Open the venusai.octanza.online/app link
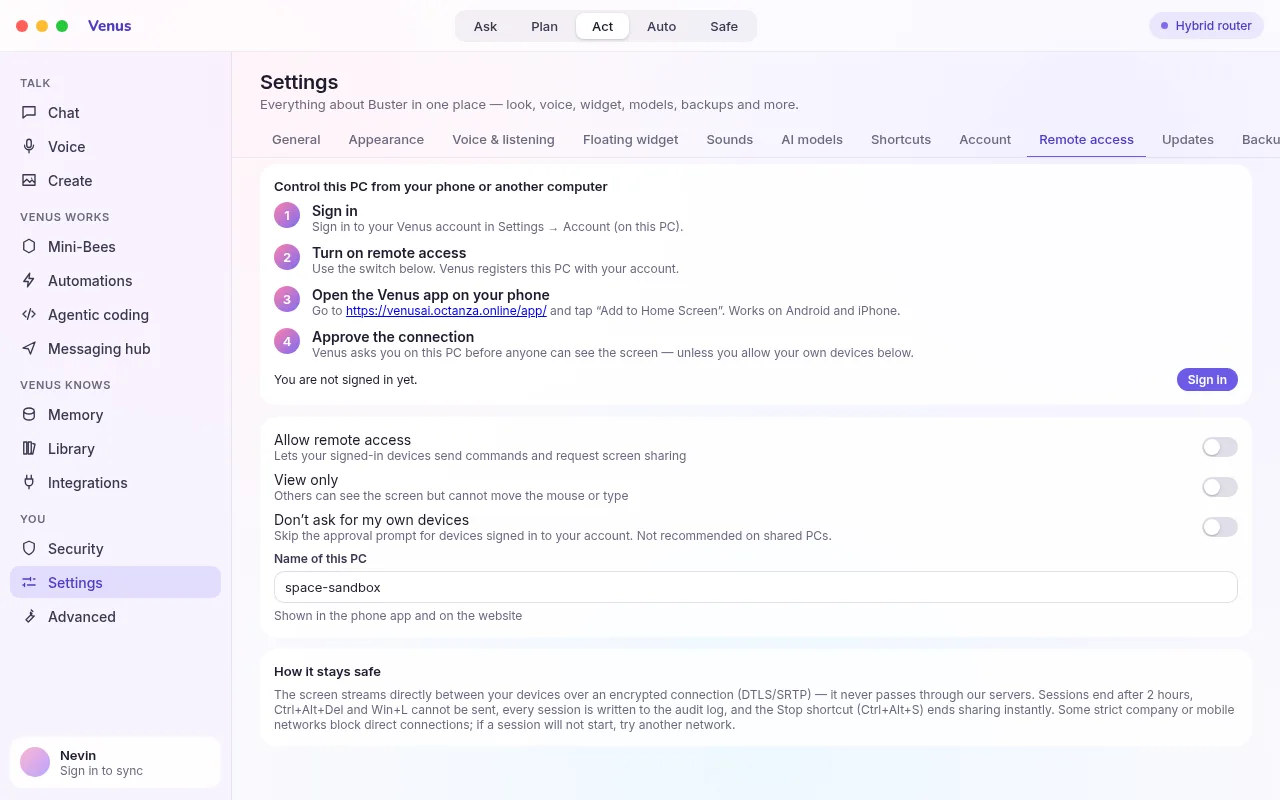Screen dimensions: 1280x800 pos(446,311)
